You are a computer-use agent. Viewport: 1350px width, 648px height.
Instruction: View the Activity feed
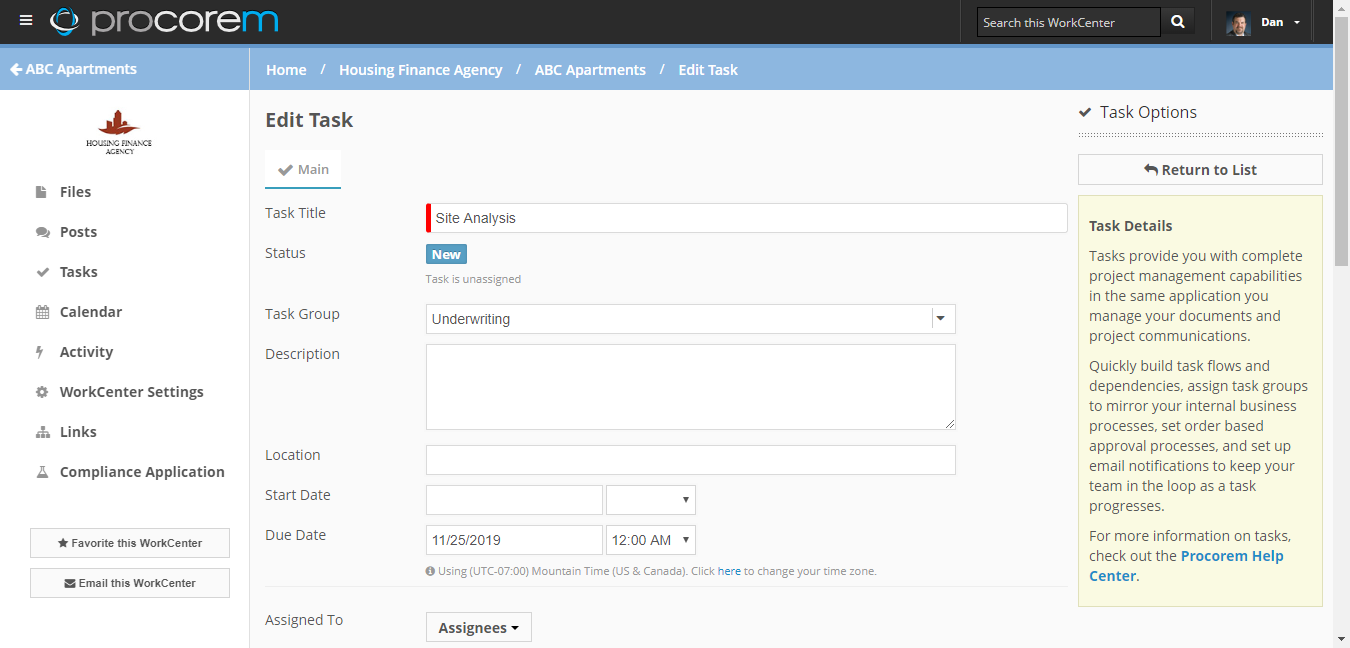click(84, 351)
